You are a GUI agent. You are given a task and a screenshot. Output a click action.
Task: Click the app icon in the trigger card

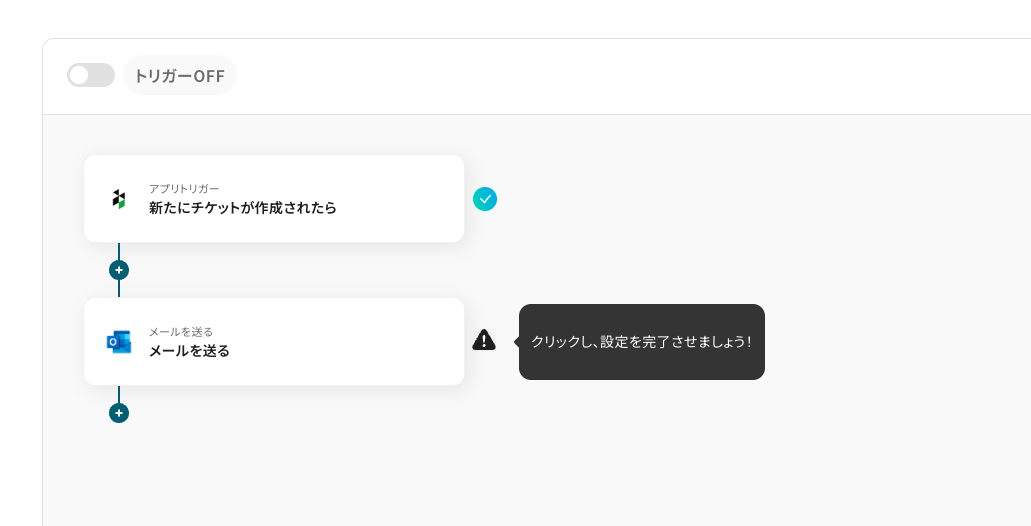point(119,199)
